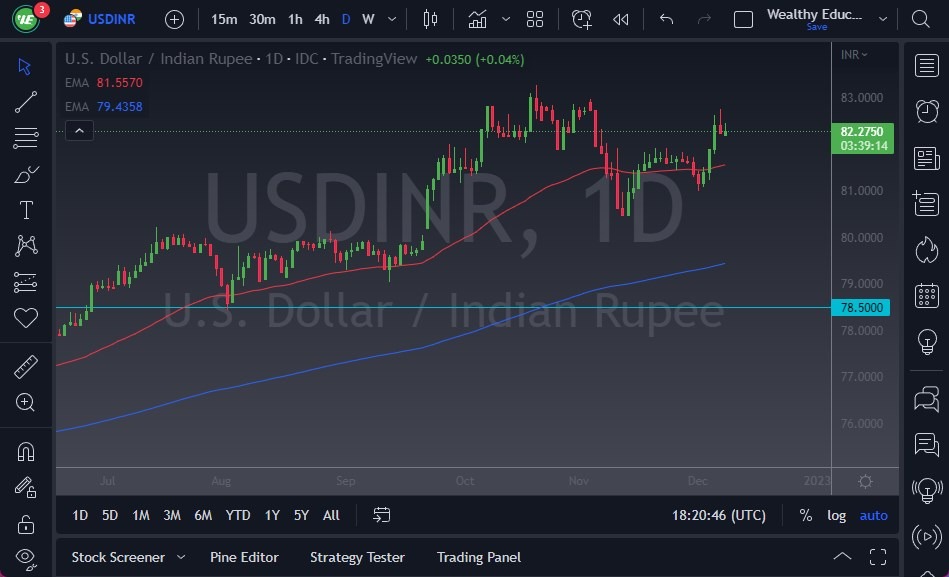The height and width of the screenshot is (577, 949).
Task: Enable percent scale on the price axis
Action: pos(805,515)
